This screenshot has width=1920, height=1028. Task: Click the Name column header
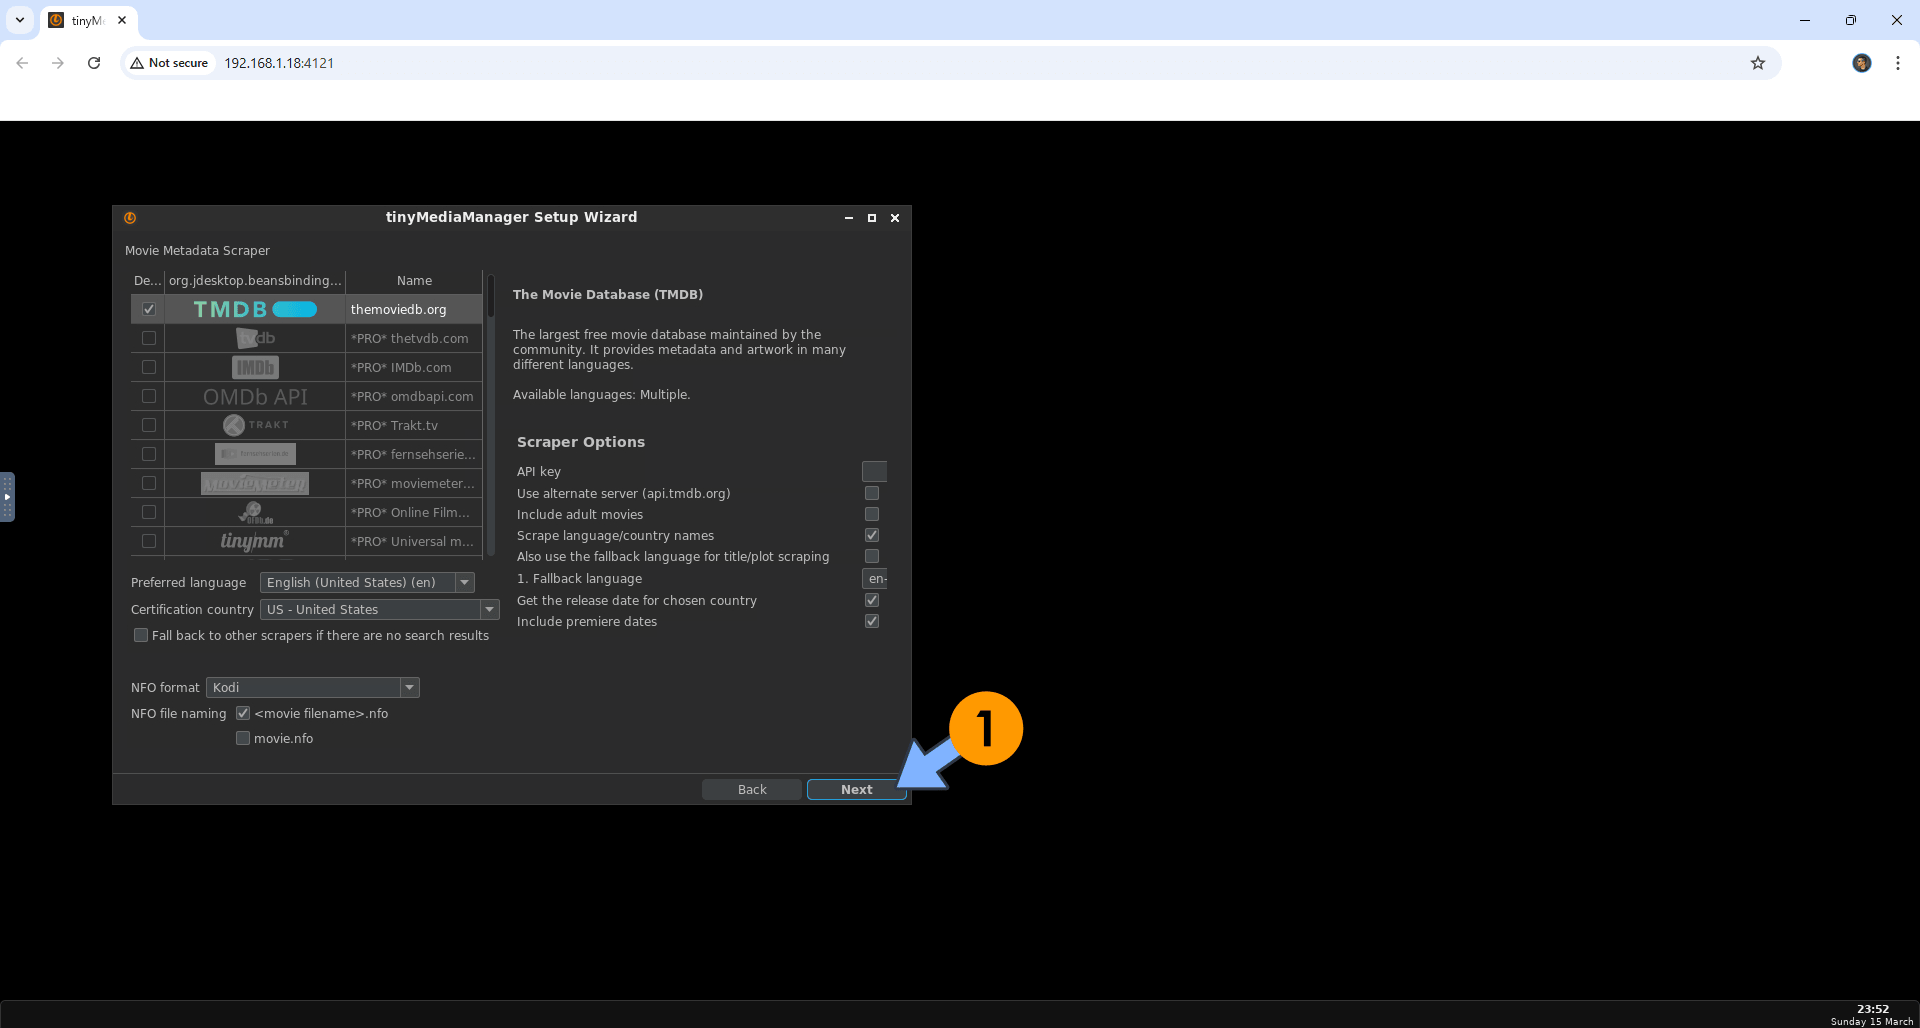point(414,281)
